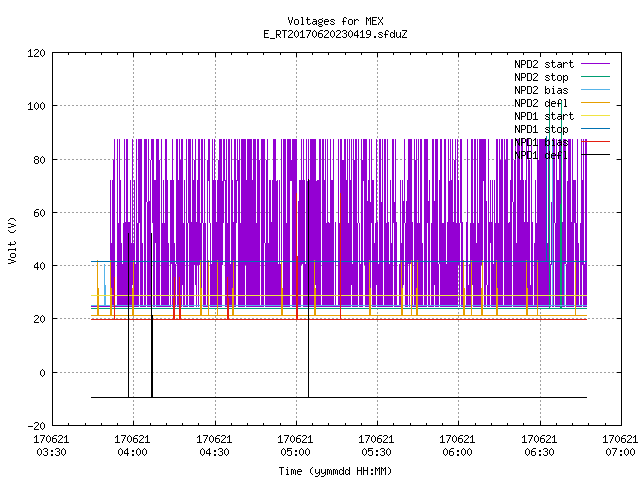Image resolution: width=640 pixels, height=480 pixels.
Task: Click the x-axis tick label 06:00
Action: [457, 453]
